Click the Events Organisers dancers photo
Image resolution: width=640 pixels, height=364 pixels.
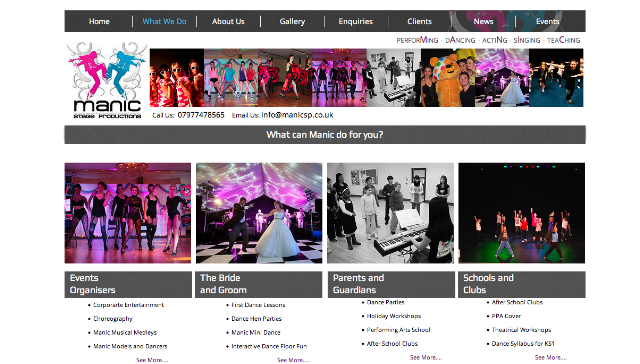point(128,213)
